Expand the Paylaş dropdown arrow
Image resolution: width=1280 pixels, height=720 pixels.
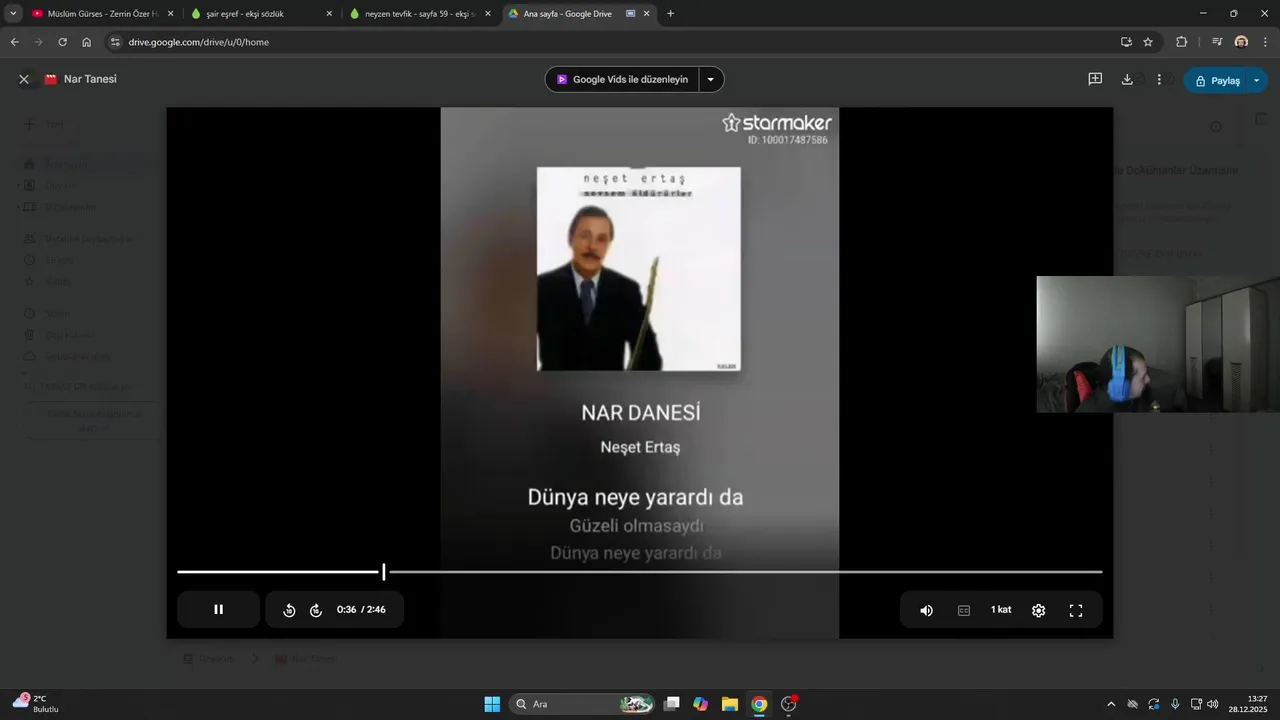tap(1257, 80)
